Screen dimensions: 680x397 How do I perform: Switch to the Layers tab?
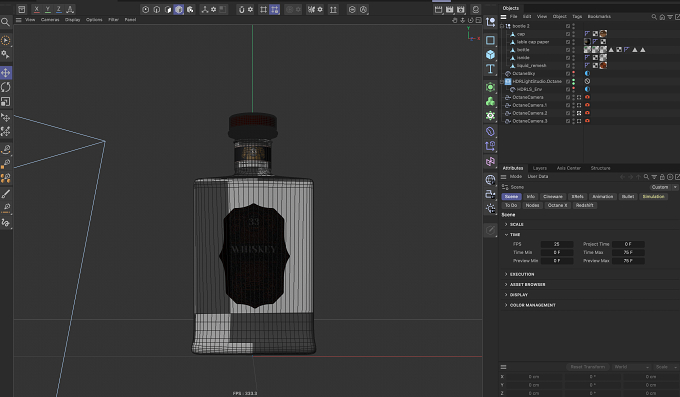[x=539, y=168]
